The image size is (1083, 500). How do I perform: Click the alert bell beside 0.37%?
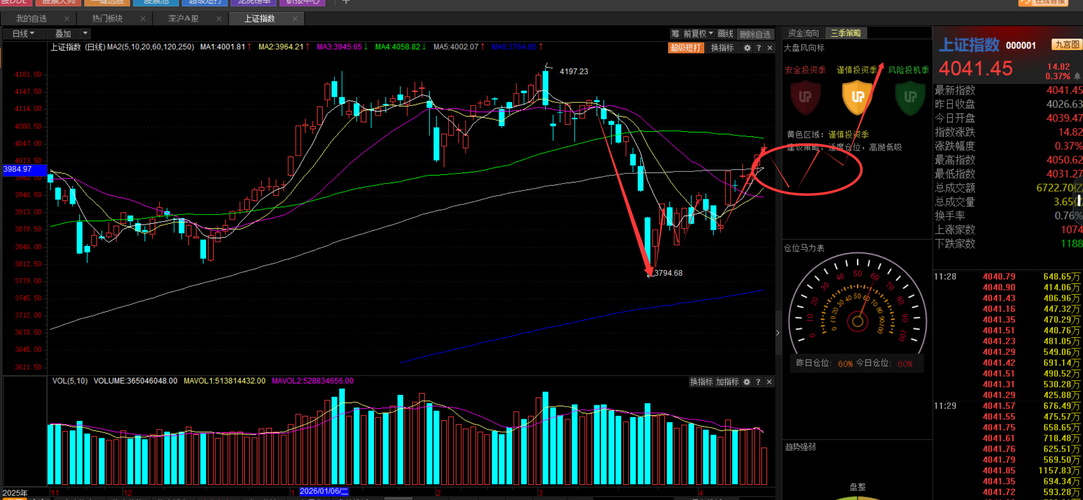click(x=1078, y=76)
